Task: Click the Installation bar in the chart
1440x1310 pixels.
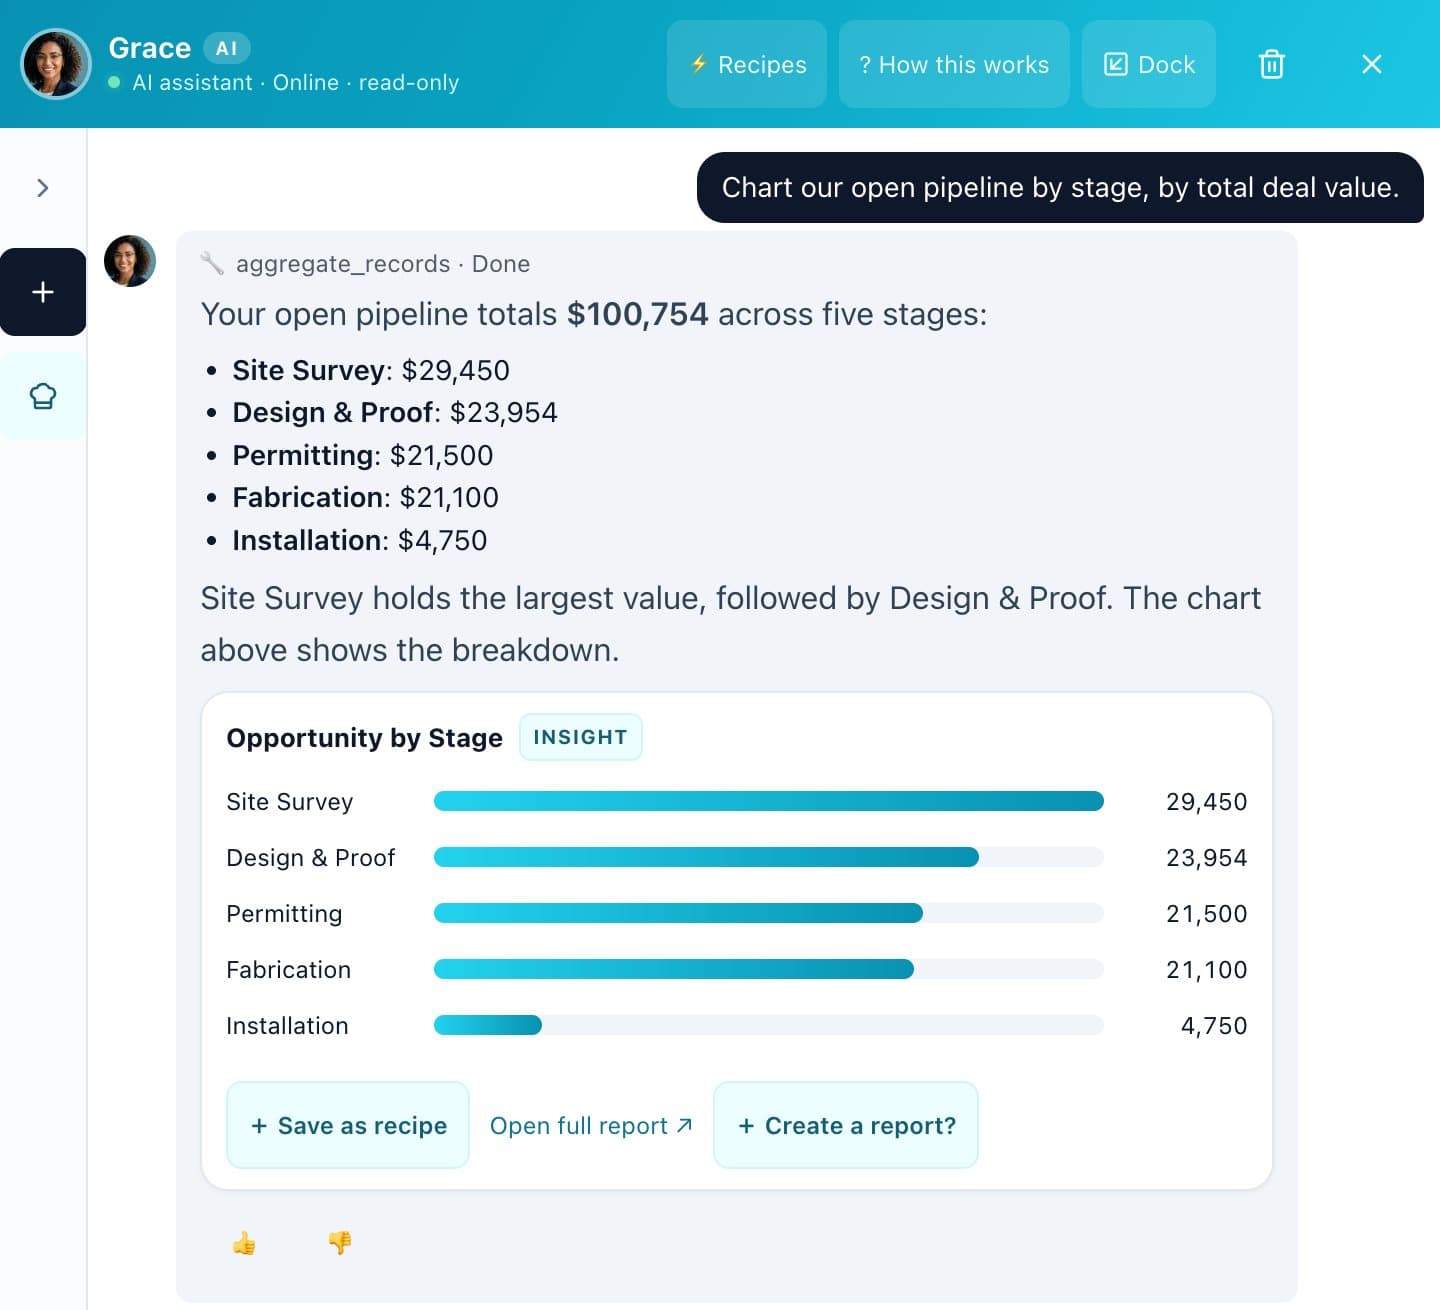Action: 488,1025
